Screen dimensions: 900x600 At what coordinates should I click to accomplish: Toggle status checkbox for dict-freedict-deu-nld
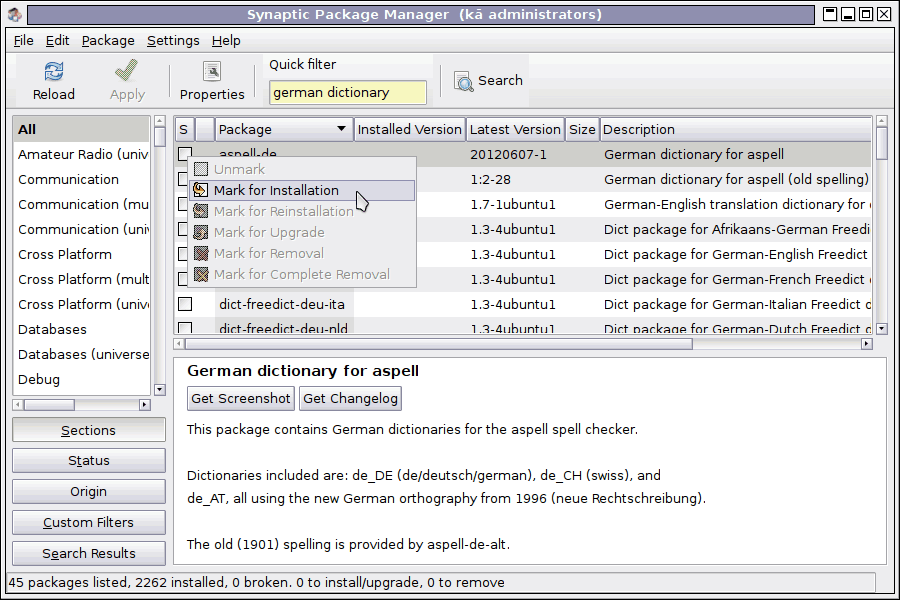coord(185,328)
